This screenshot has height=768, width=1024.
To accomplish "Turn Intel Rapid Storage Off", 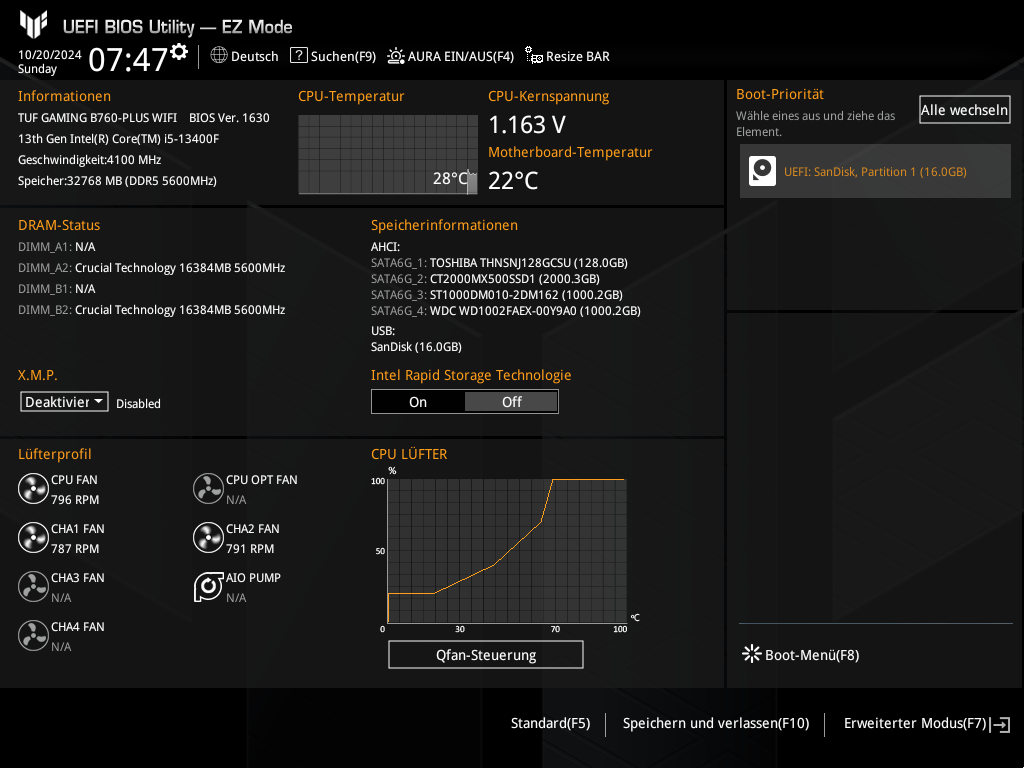I will [x=511, y=402].
